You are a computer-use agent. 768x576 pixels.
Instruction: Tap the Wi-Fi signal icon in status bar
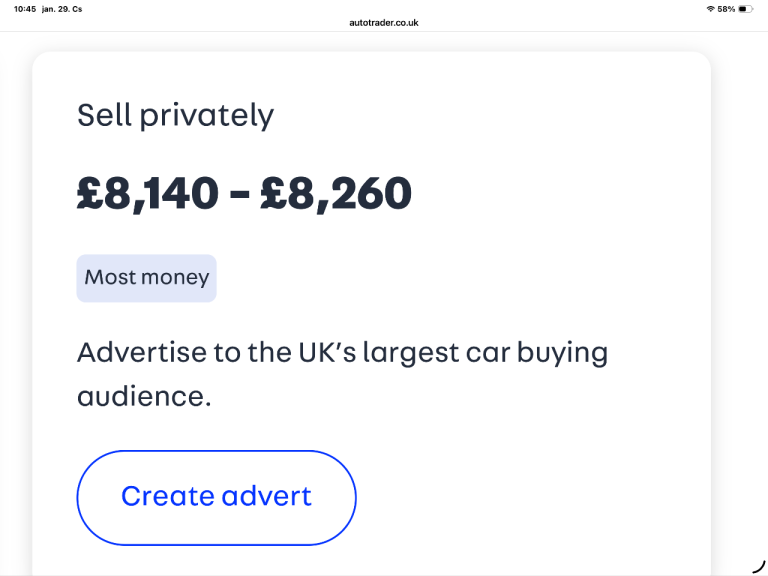point(710,9)
